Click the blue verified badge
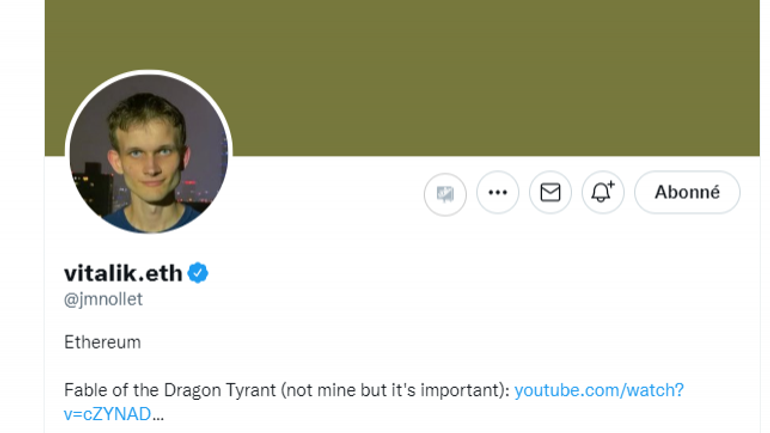Viewport: 770px width, 433px height. pos(198,273)
